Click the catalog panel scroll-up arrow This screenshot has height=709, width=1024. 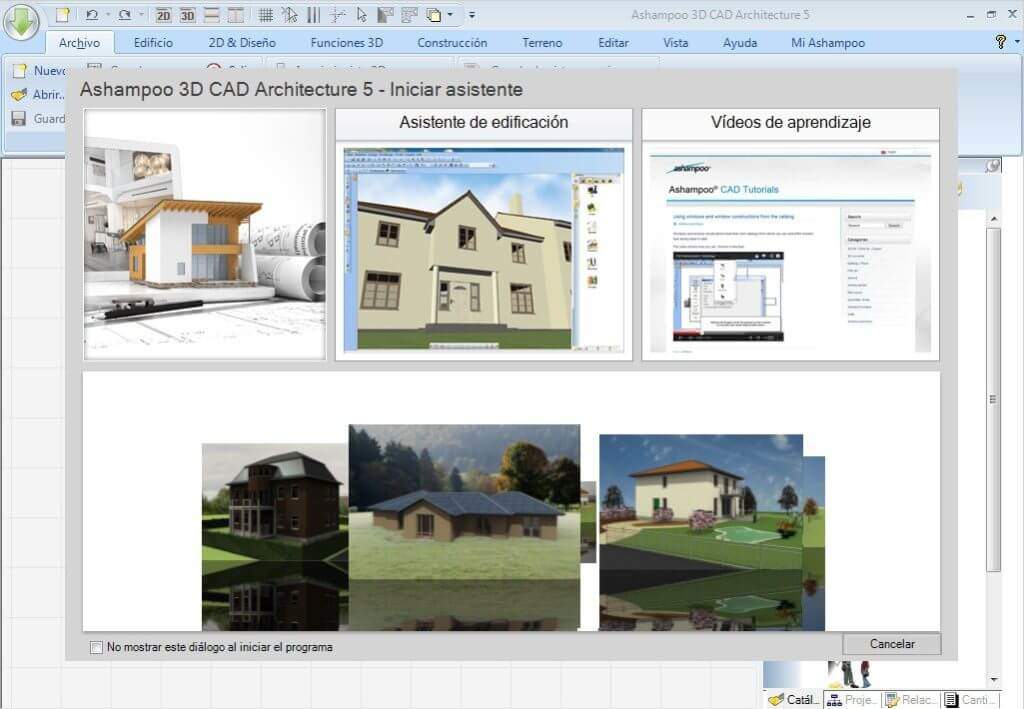(x=993, y=218)
